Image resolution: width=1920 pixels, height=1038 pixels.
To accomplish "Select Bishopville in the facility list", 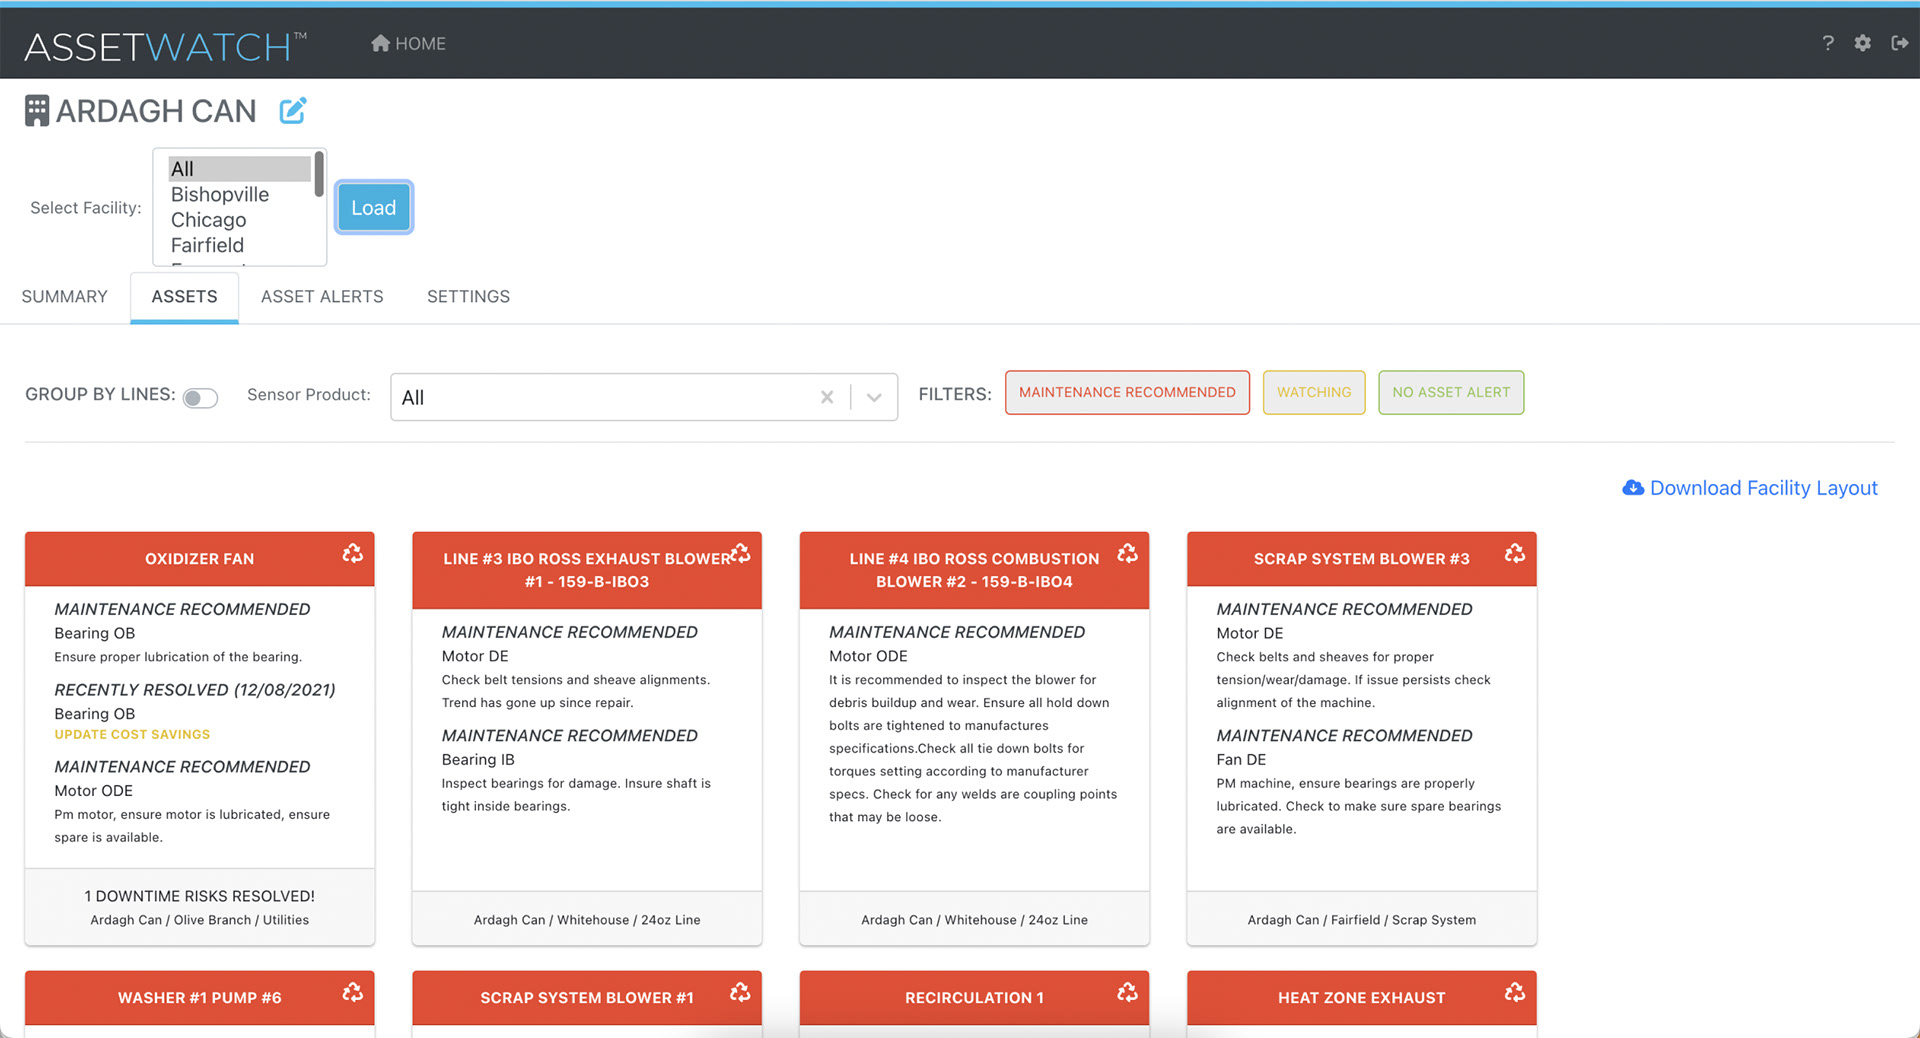I will tap(239, 194).
